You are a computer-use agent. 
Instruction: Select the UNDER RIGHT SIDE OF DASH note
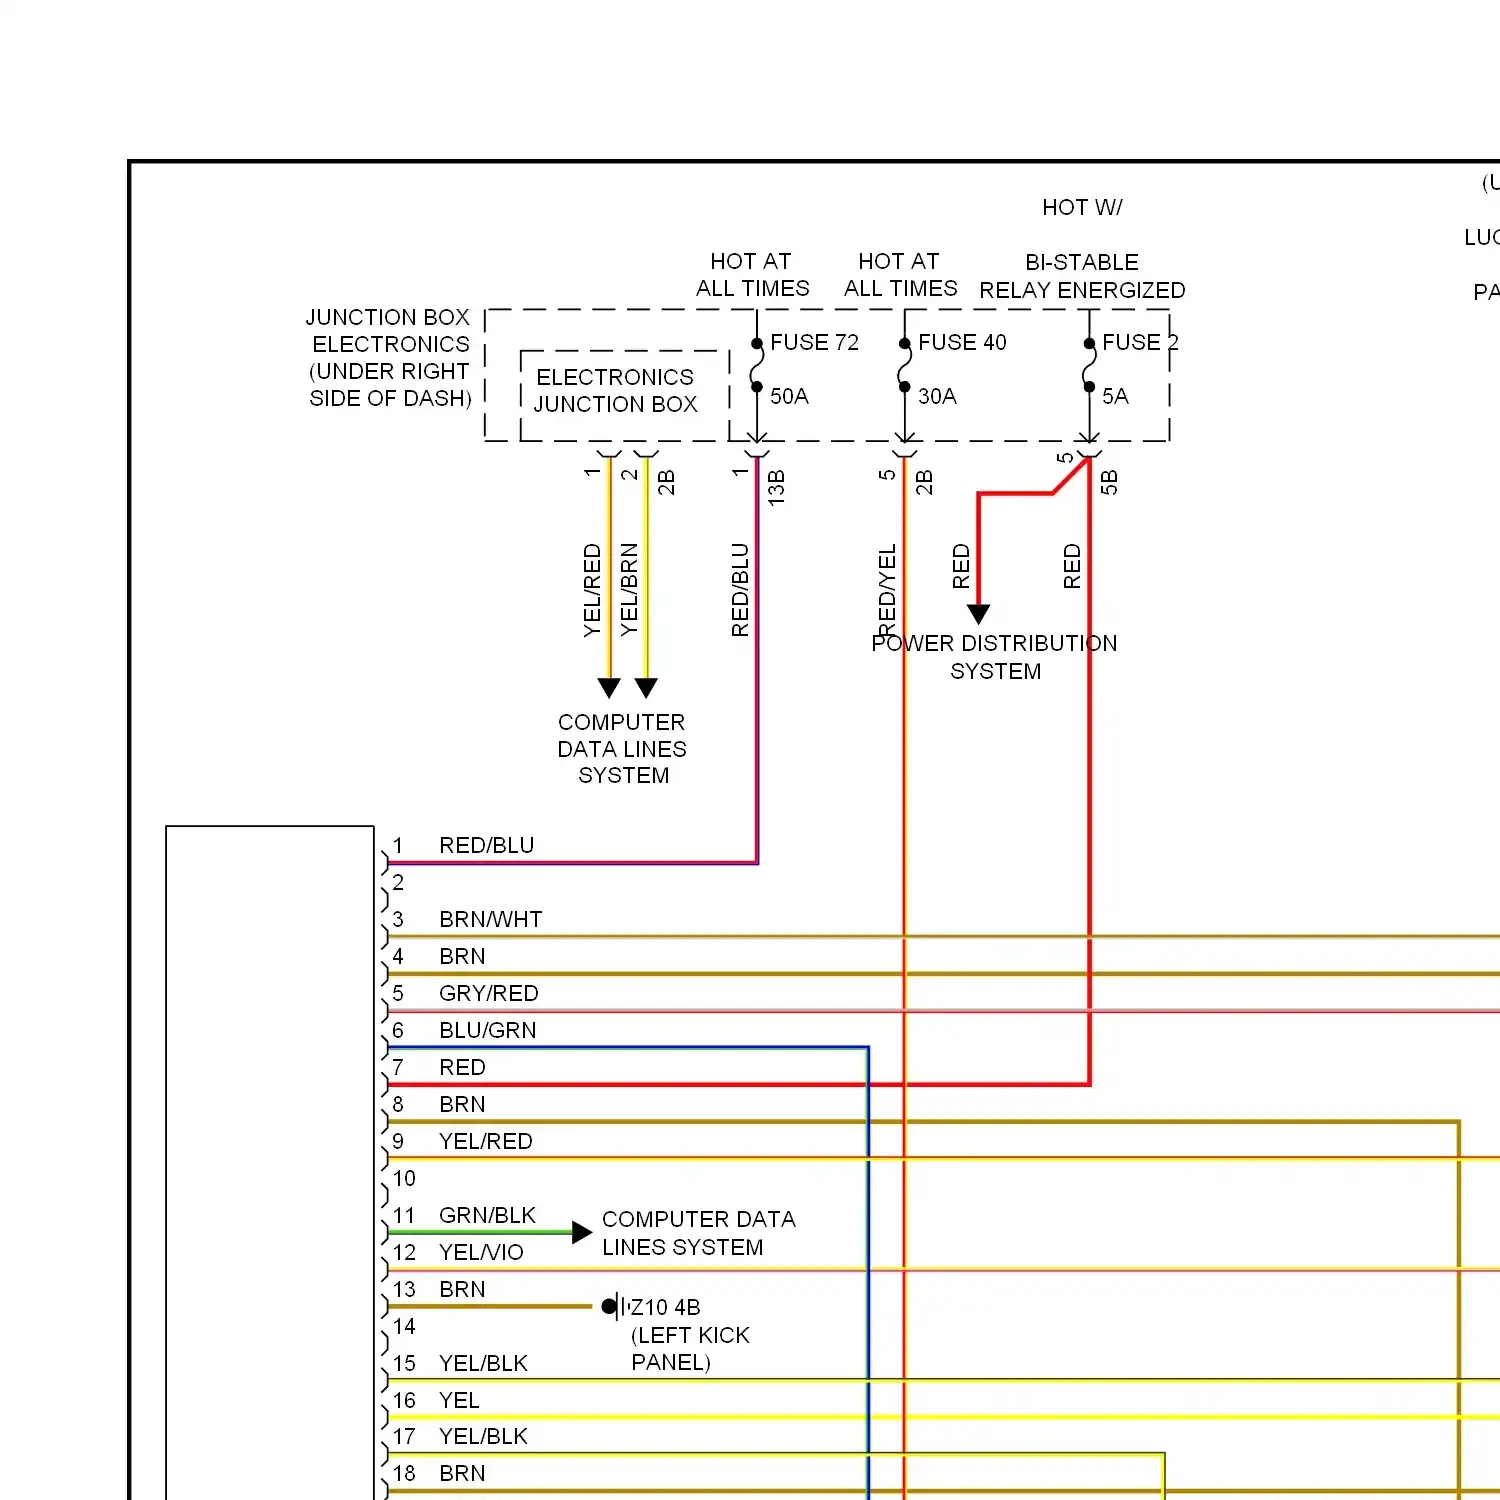390,385
